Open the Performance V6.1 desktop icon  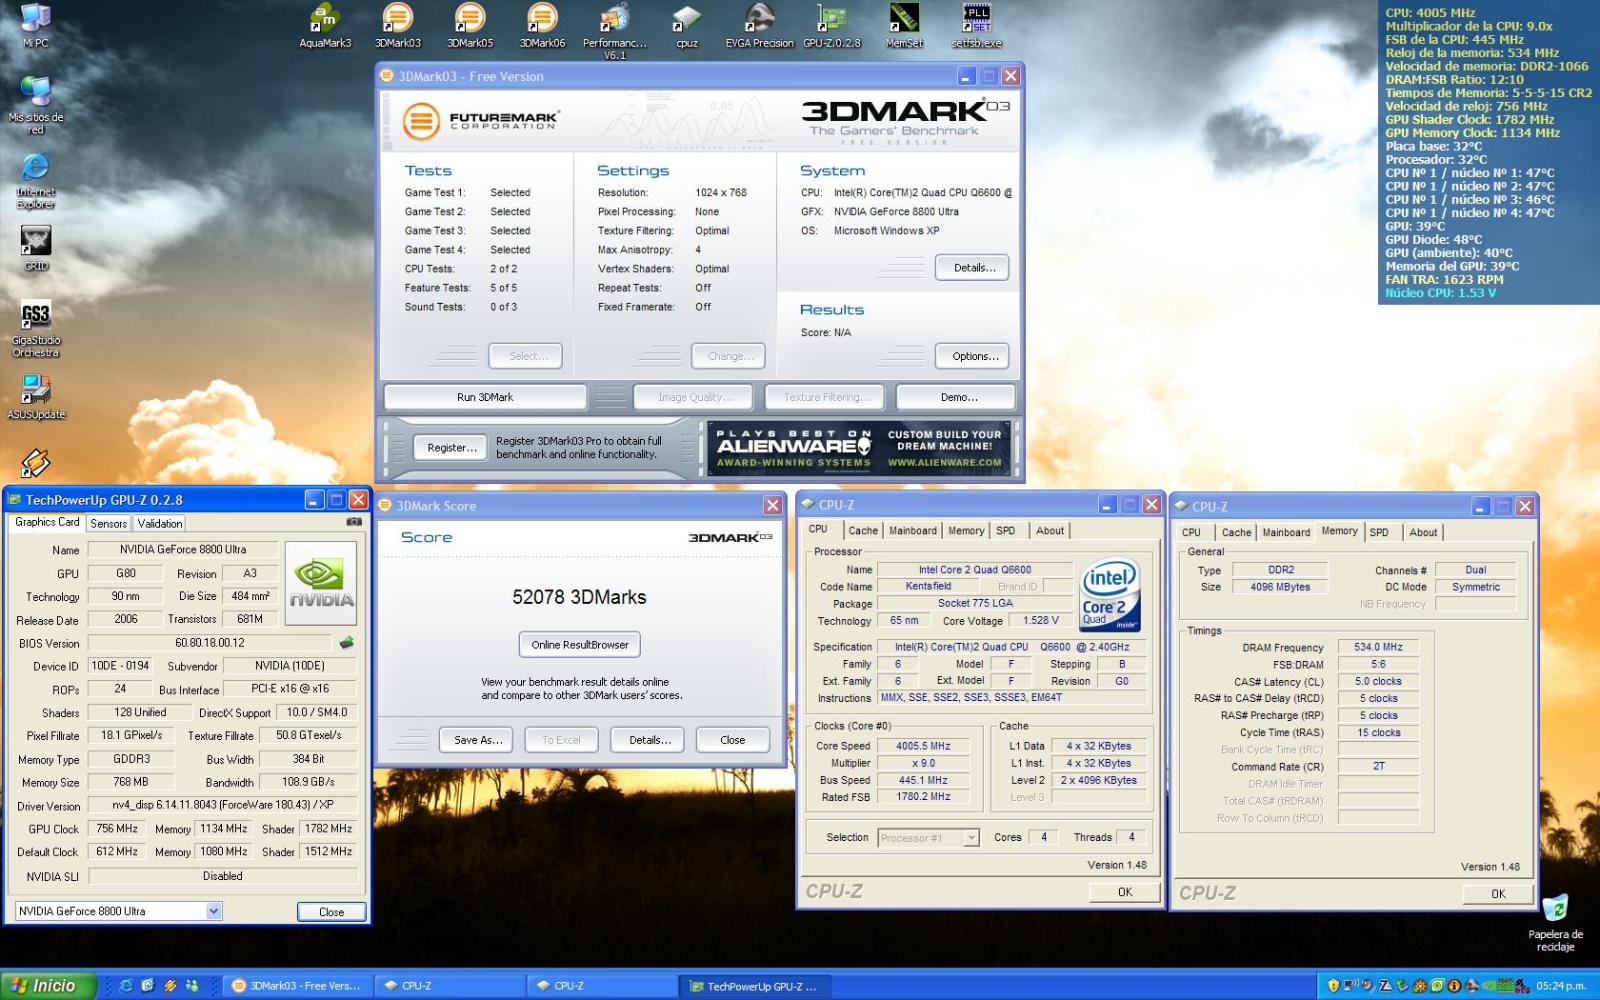pyautogui.click(x=615, y=31)
